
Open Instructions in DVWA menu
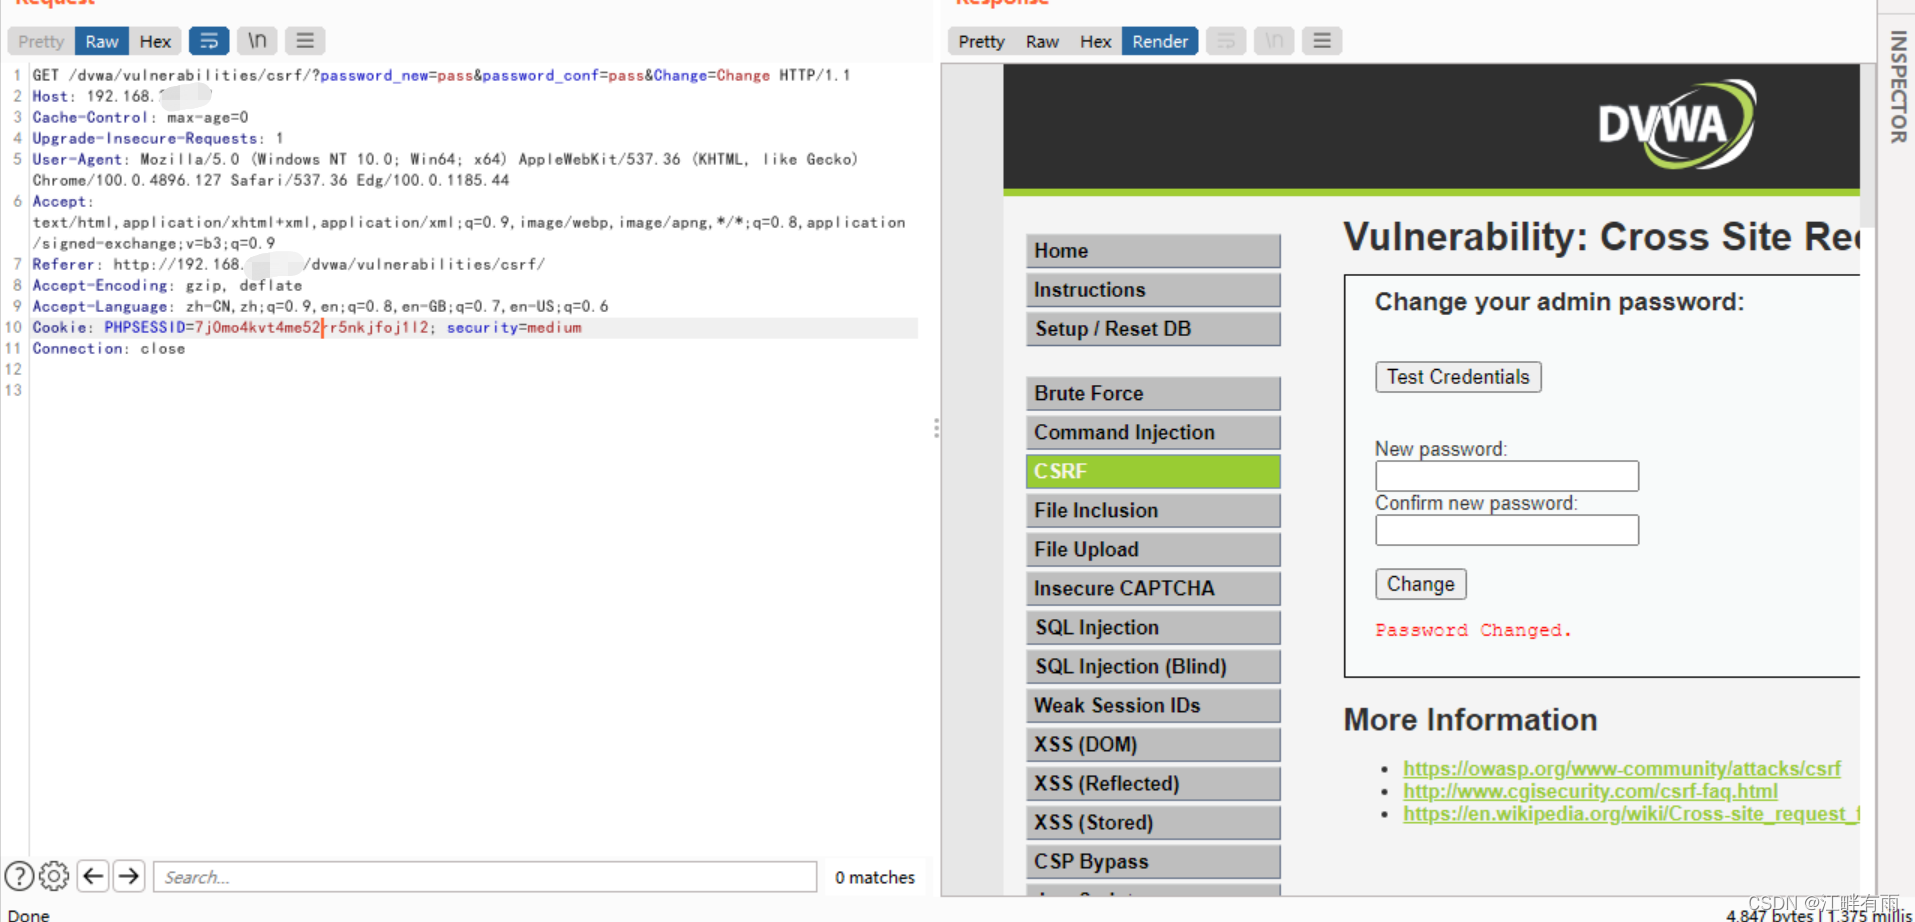(1153, 290)
